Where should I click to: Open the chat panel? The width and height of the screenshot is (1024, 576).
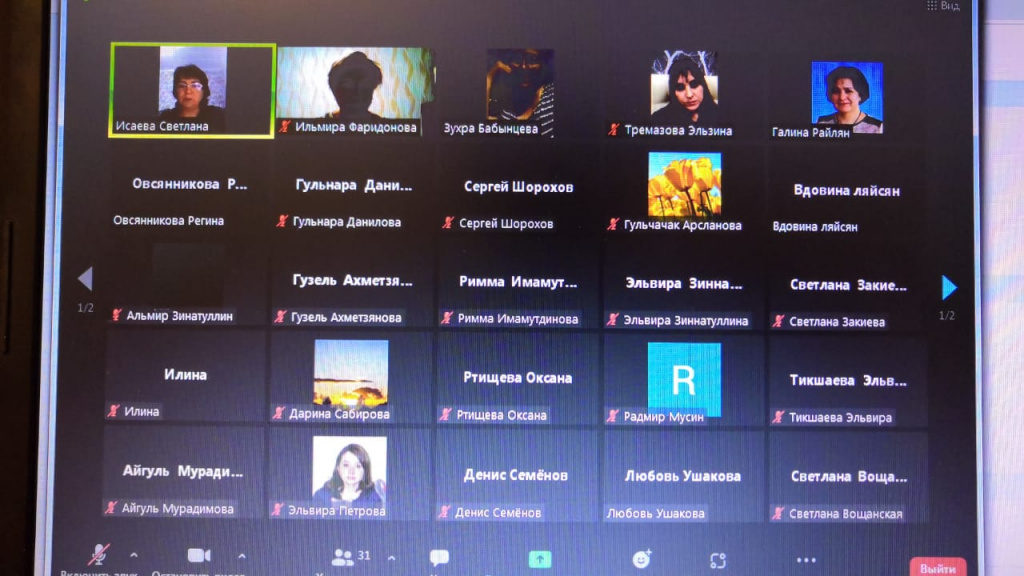point(439,558)
